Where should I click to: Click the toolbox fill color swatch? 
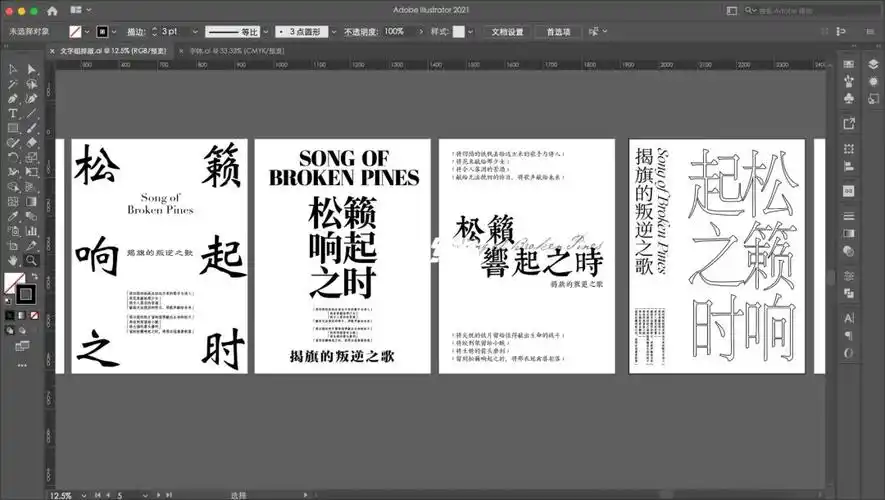14,282
